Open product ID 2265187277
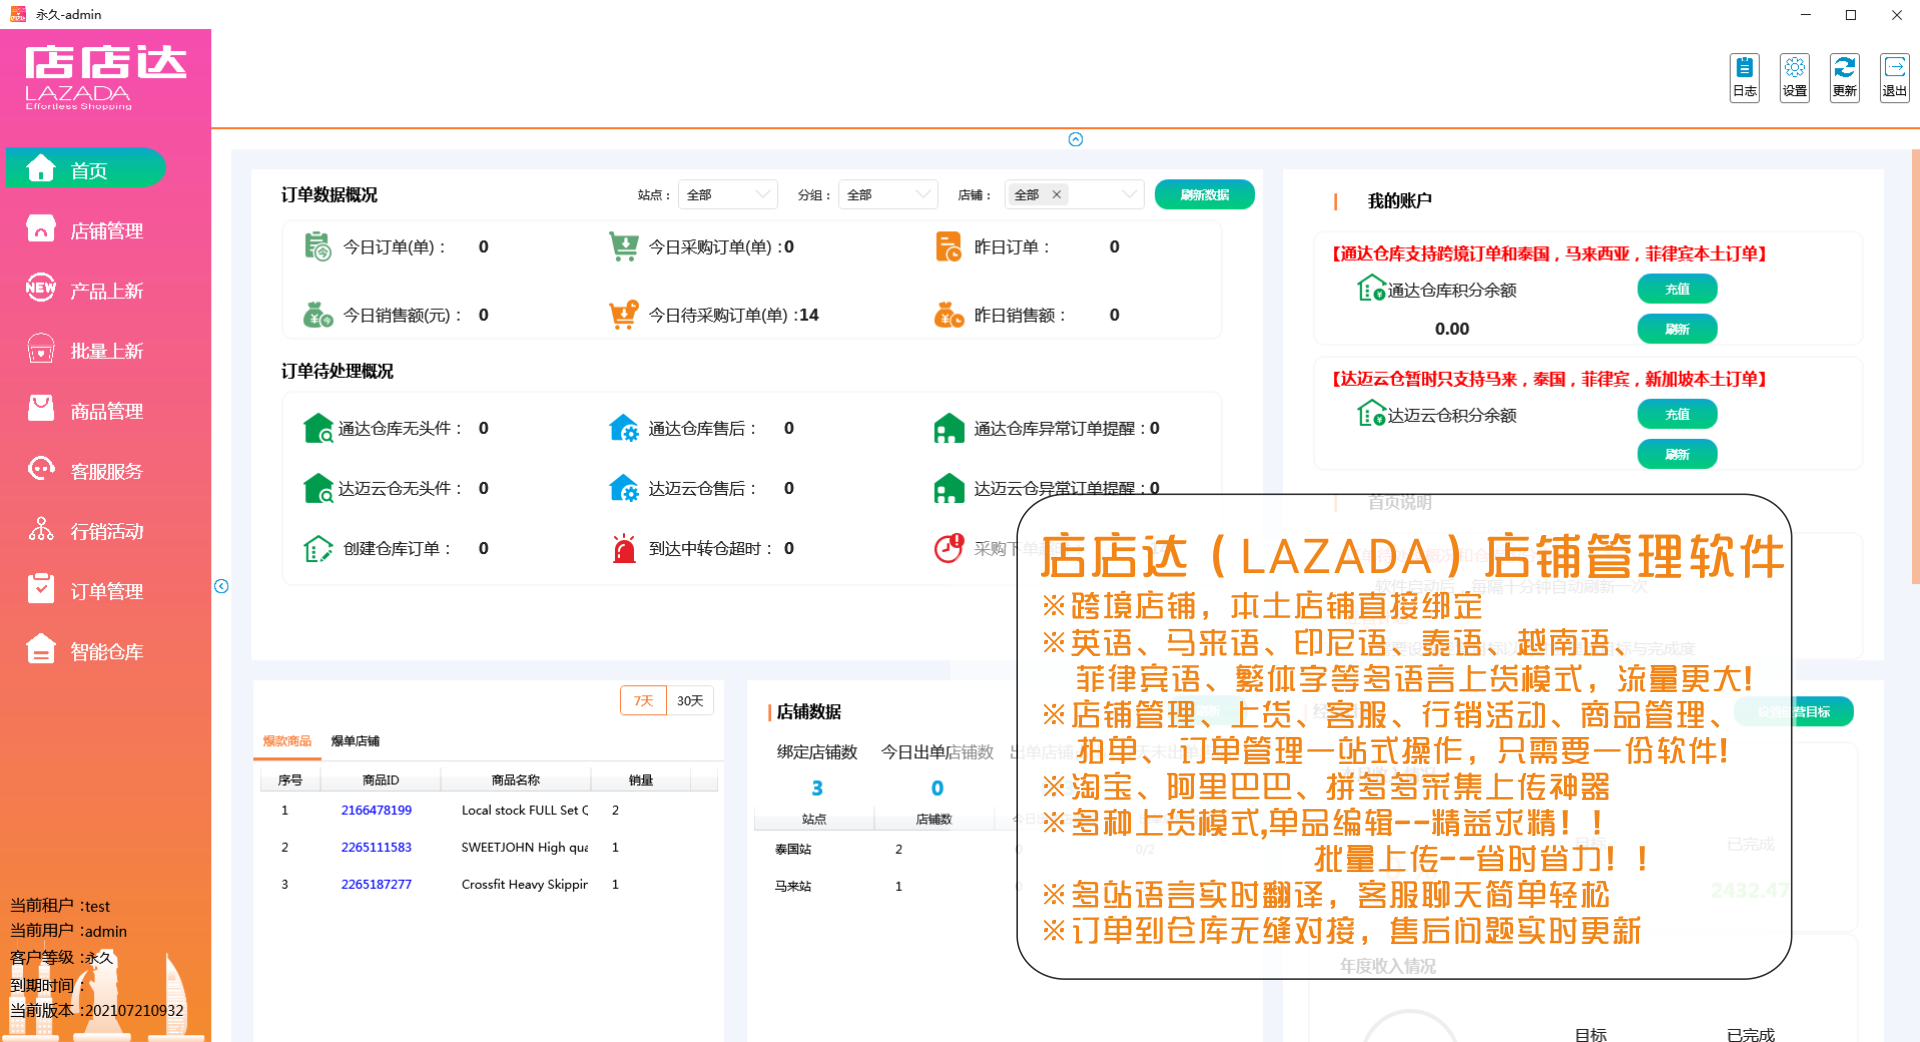This screenshot has height=1042, width=1920. pos(376,884)
